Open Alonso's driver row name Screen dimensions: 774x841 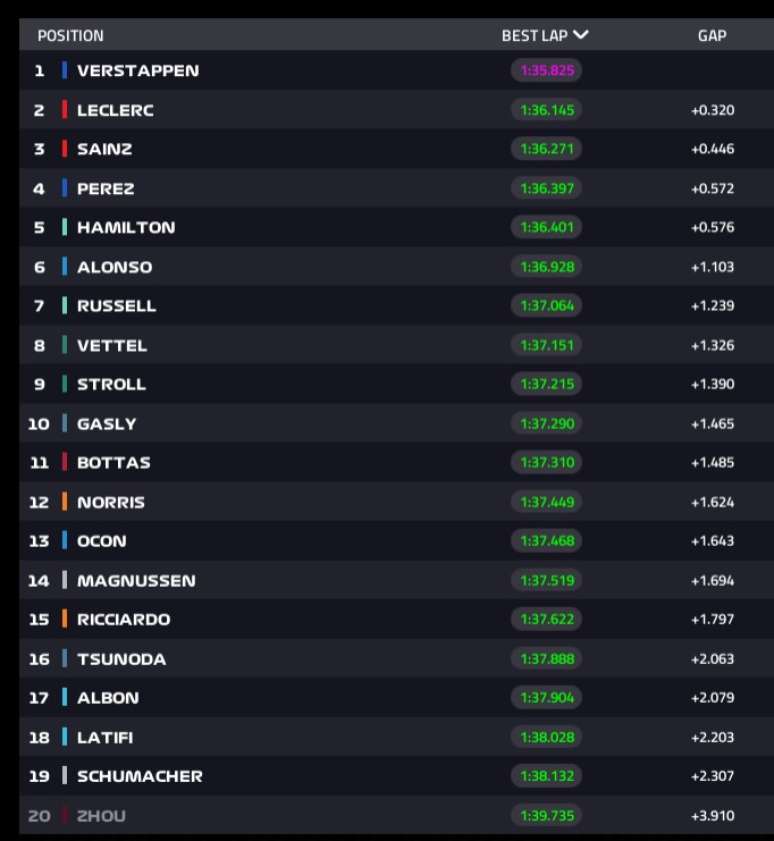113,267
